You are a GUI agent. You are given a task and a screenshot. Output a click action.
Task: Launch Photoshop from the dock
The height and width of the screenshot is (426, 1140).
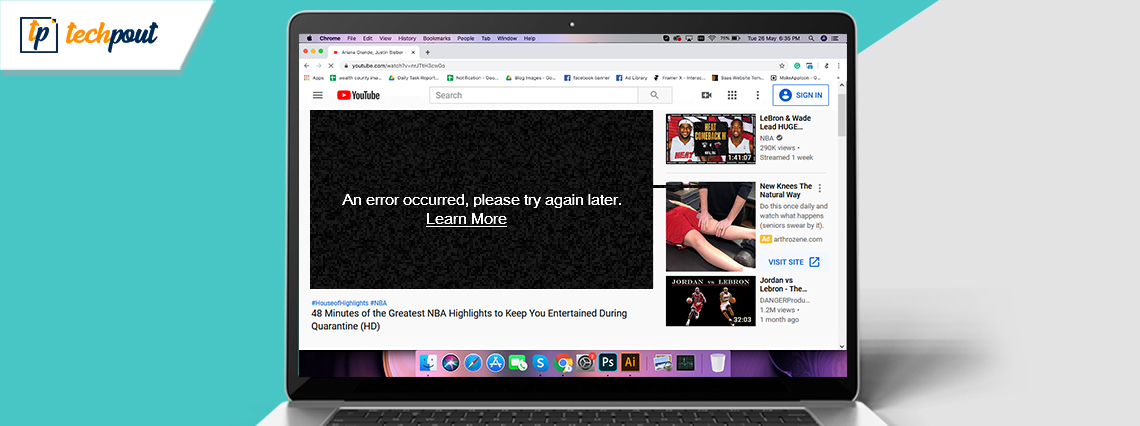608,362
